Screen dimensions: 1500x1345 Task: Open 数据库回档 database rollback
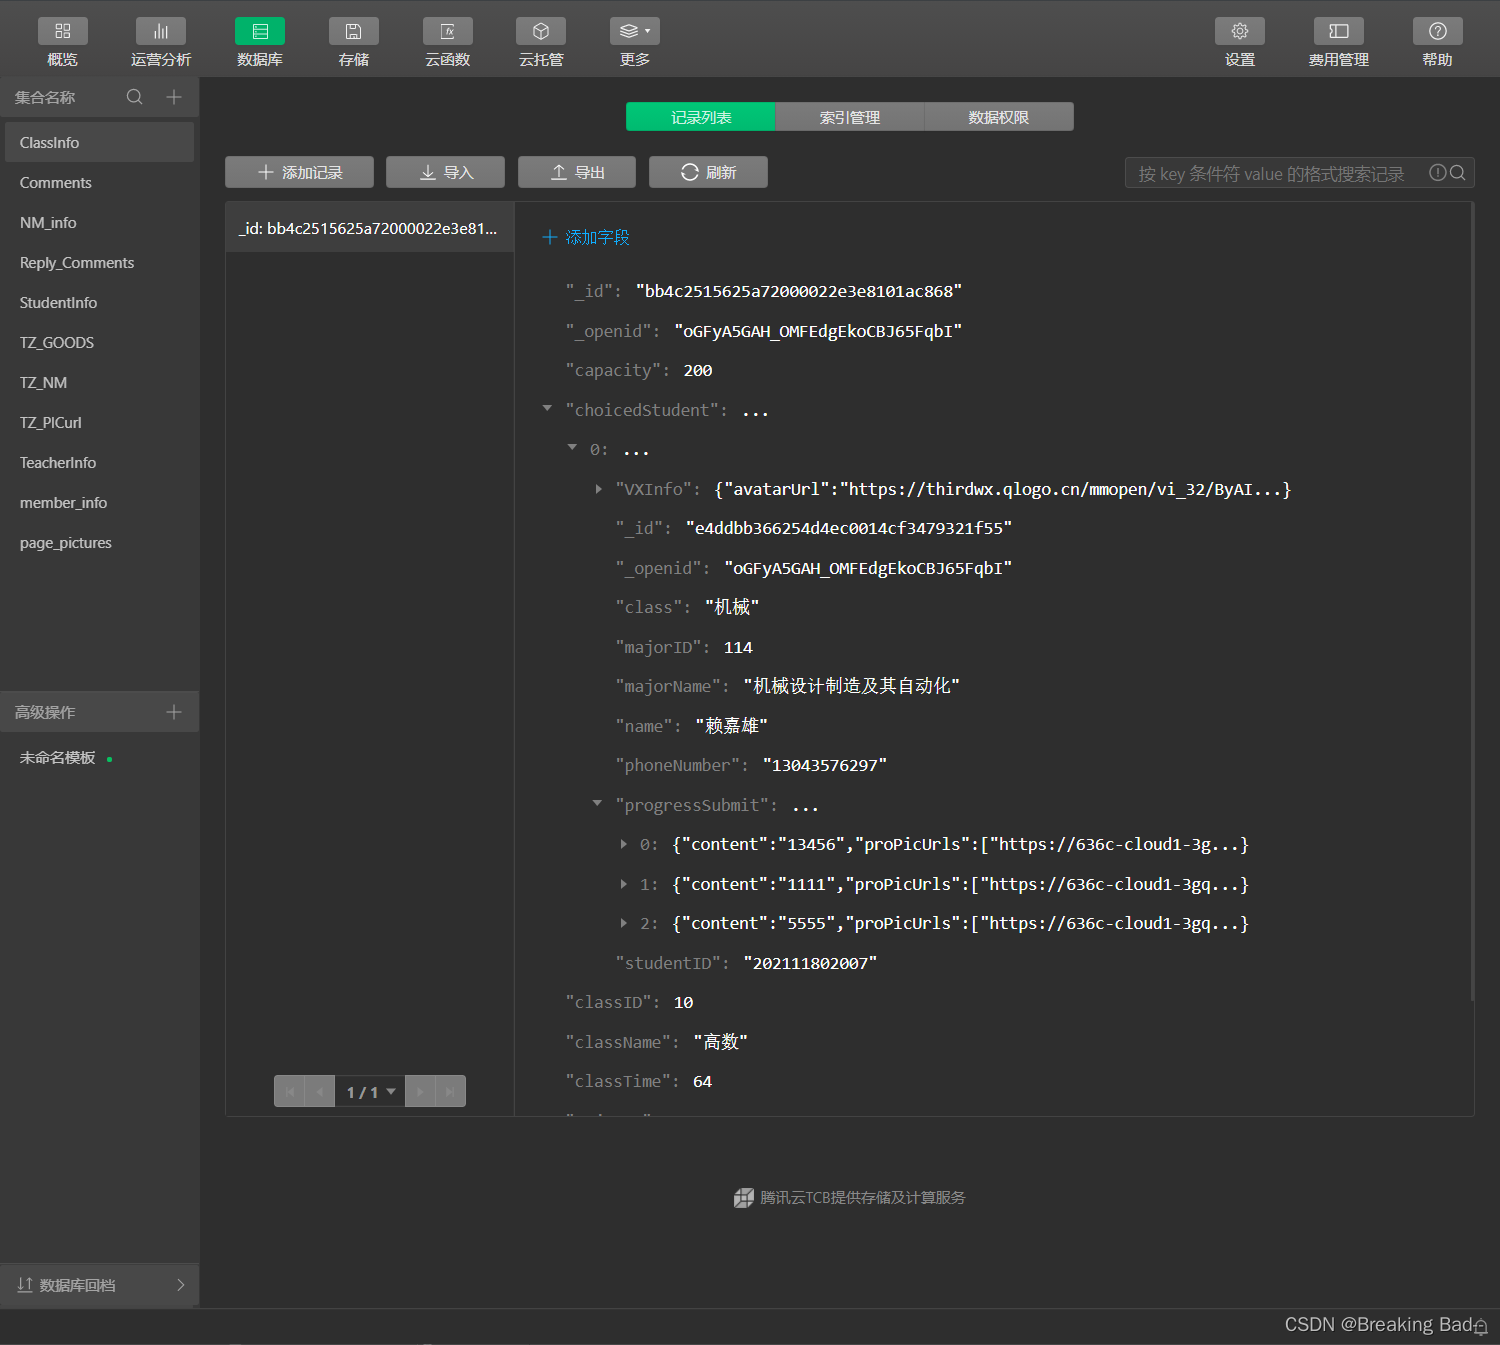click(x=99, y=1285)
